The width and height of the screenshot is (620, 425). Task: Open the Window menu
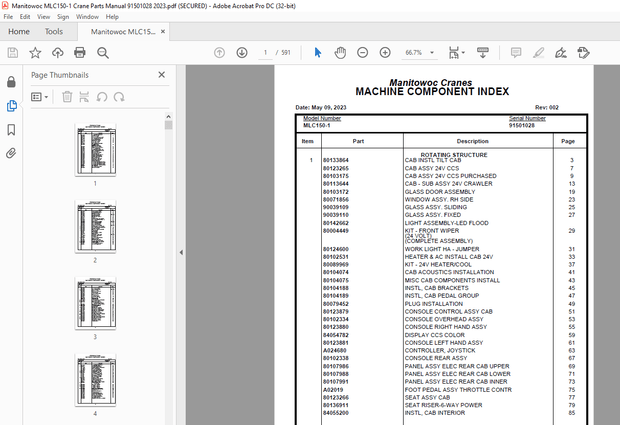[x=87, y=17]
